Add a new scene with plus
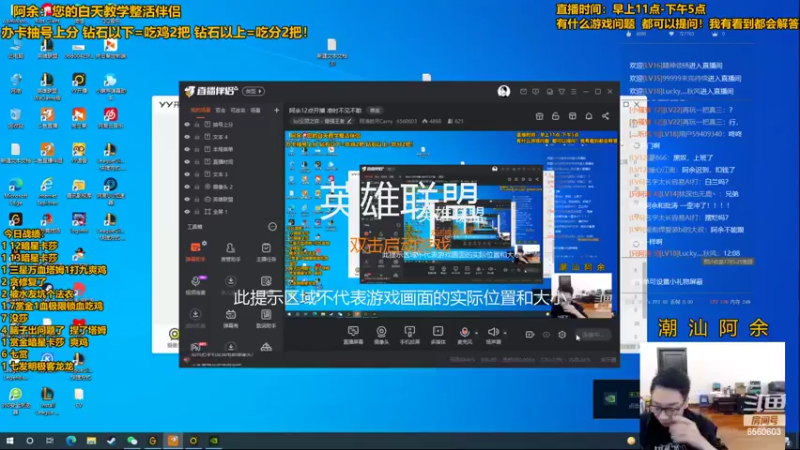The height and width of the screenshot is (450, 800). [x=277, y=110]
